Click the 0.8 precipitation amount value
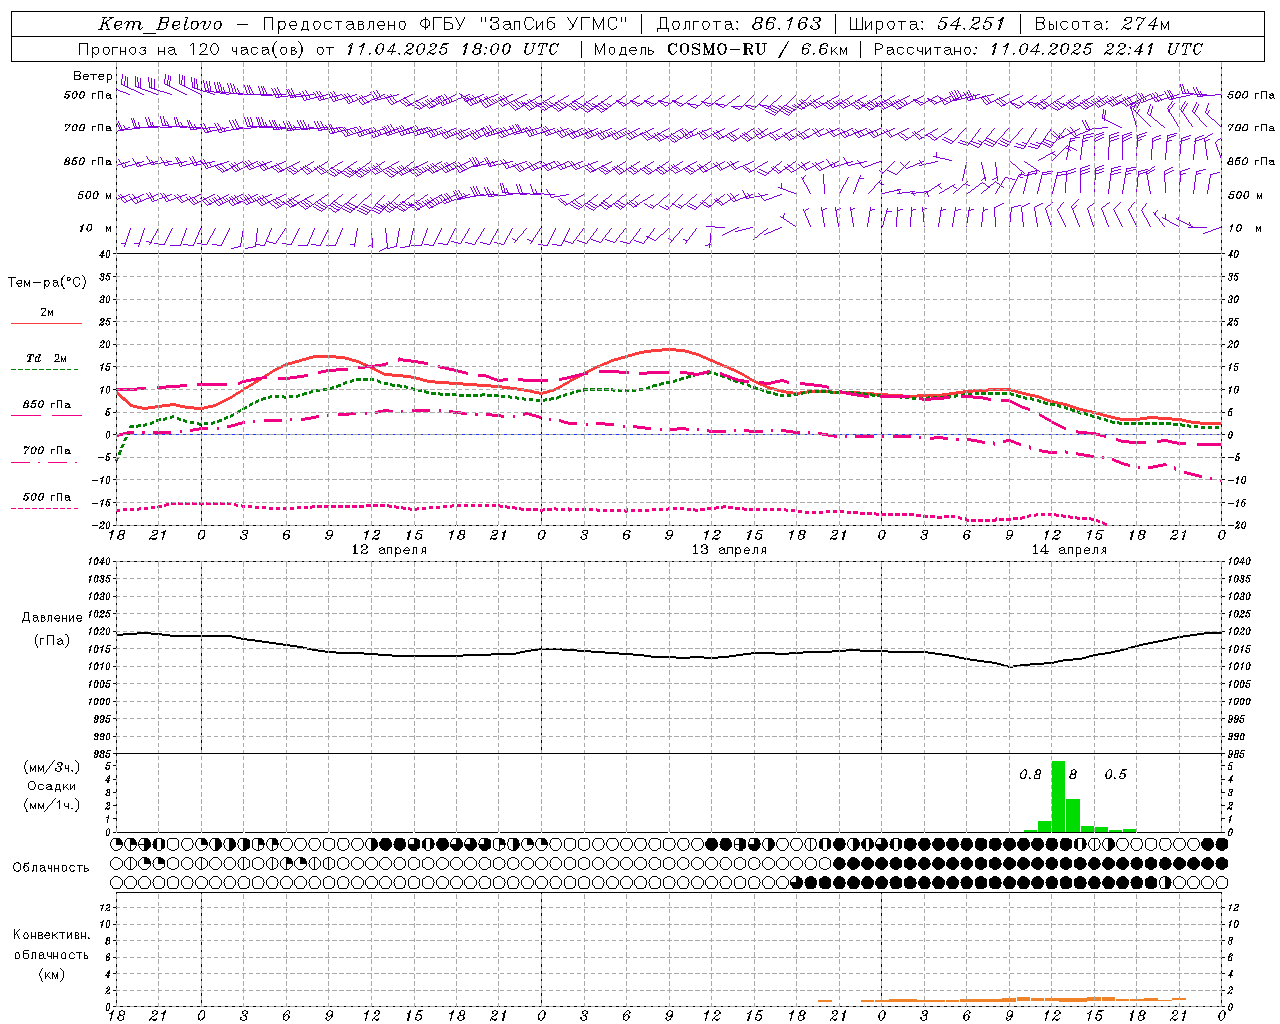1280x1024 pixels. click(1030, 774)
